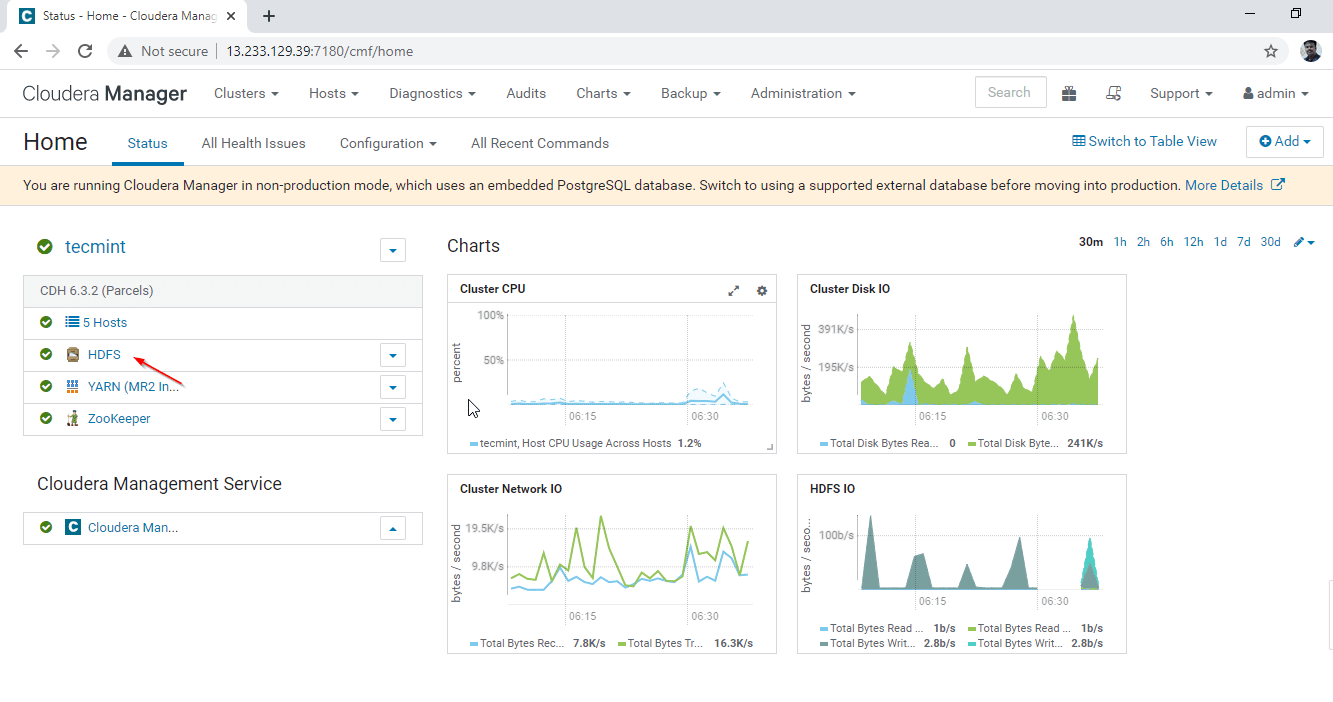The width and height of the screenshot is (1333, 702).
Task: Click in the Search input field
Action: coord(1010,92)
